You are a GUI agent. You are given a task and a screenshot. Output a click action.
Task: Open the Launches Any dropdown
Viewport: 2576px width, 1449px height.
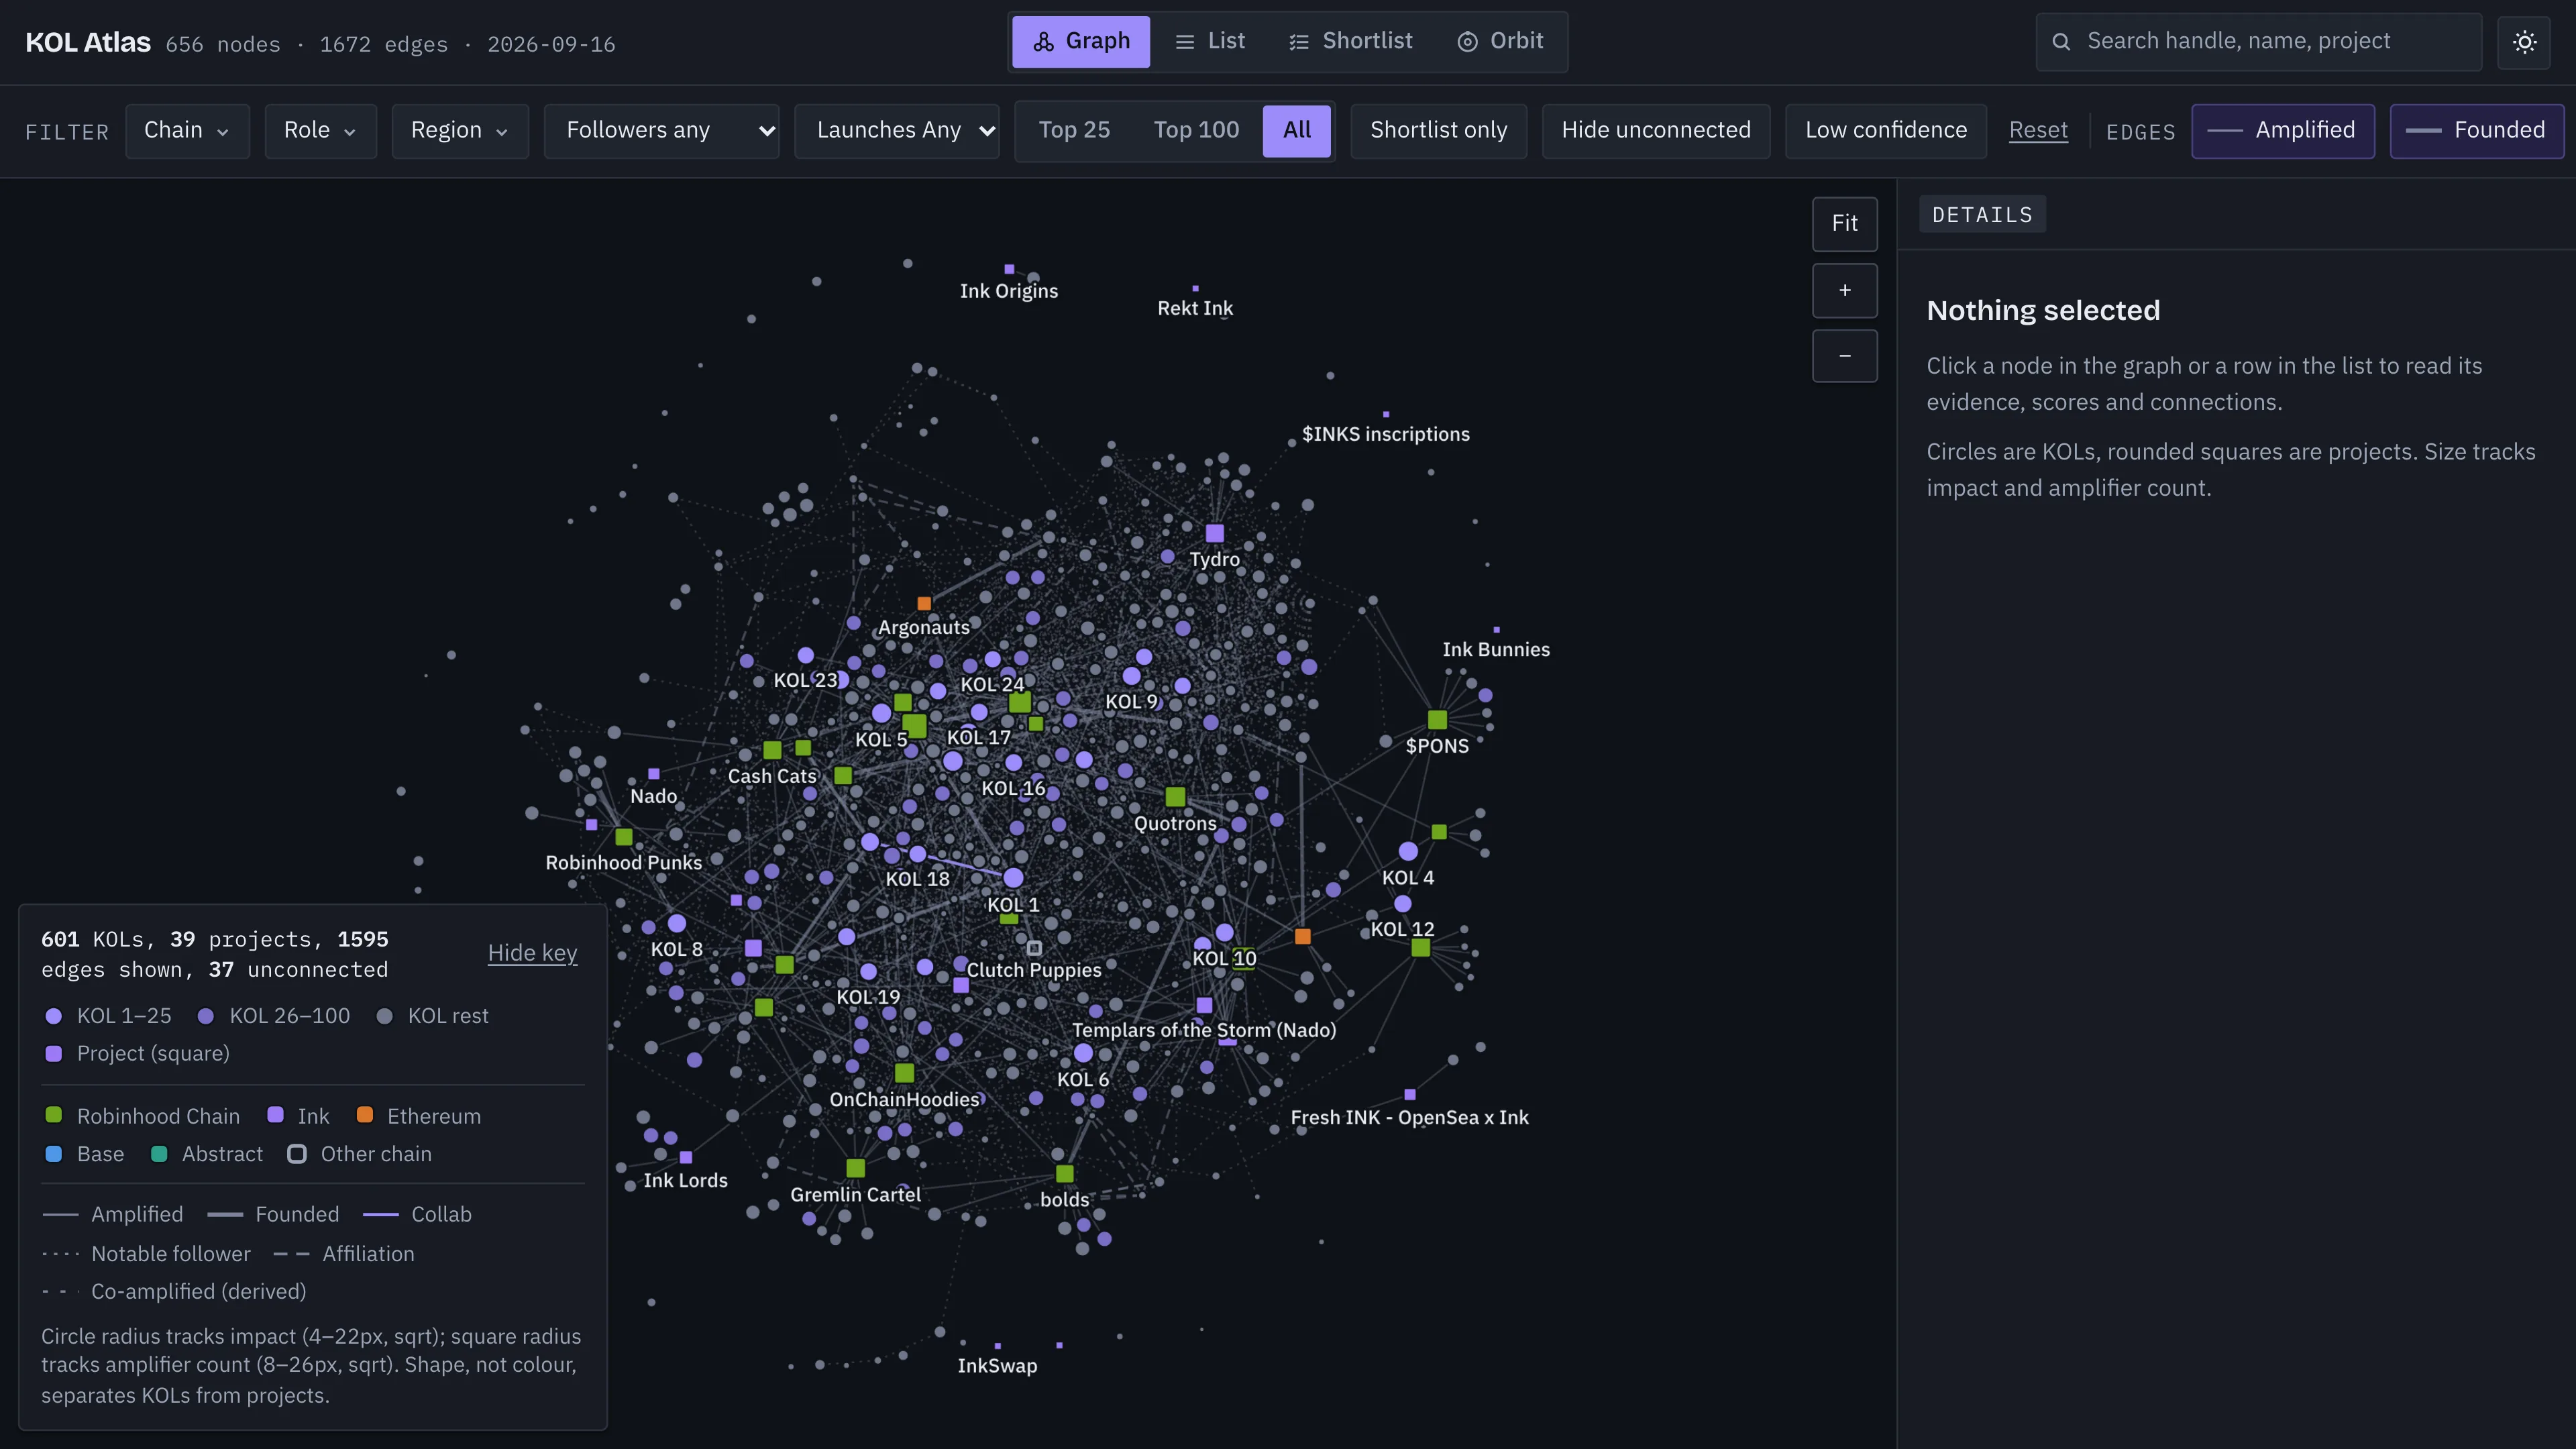click(x=896, y=131)
